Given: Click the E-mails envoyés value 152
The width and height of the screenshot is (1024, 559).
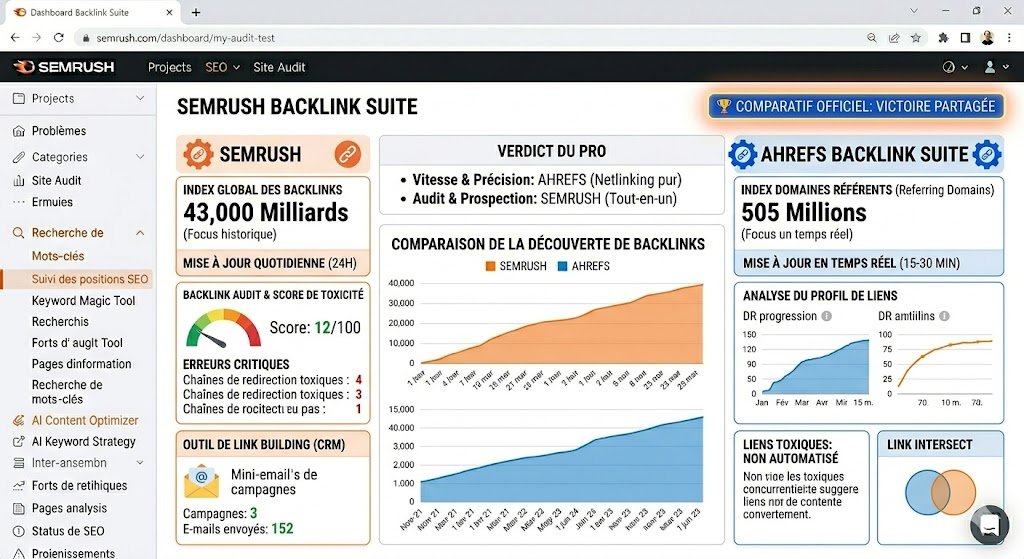Looking at the screenshot, I should click(x=283, y=528).
